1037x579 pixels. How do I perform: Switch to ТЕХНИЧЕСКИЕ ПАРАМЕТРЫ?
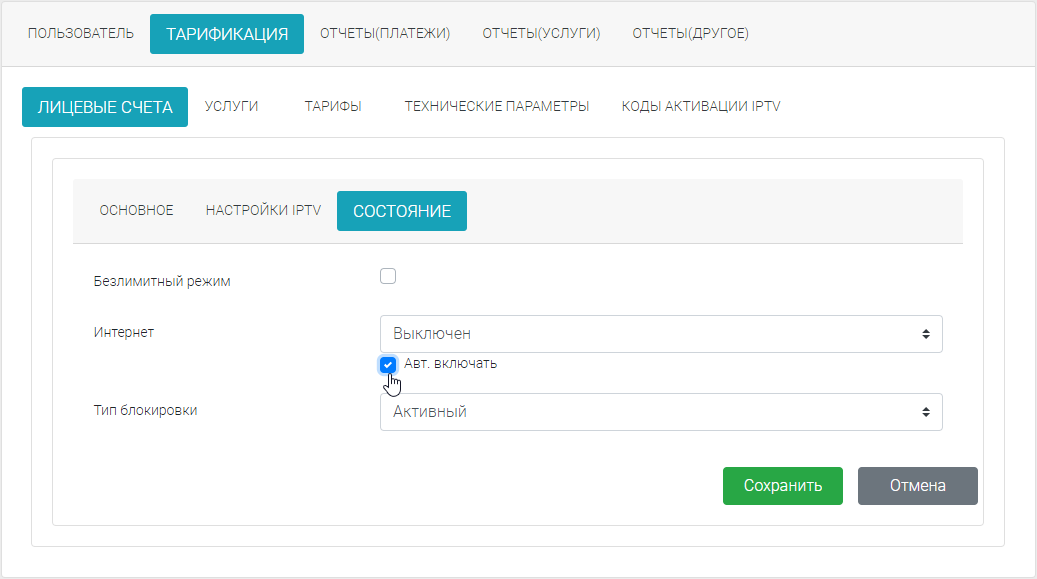pyautogui.click(x=496, y=104)
